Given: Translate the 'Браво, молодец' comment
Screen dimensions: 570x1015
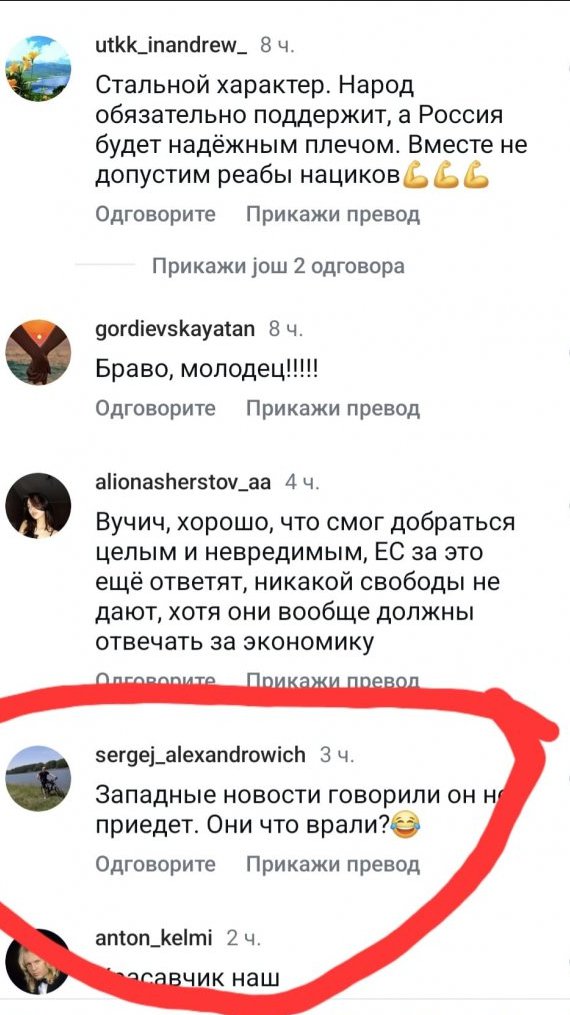Looking at the screenshot, I should point(333,409).
